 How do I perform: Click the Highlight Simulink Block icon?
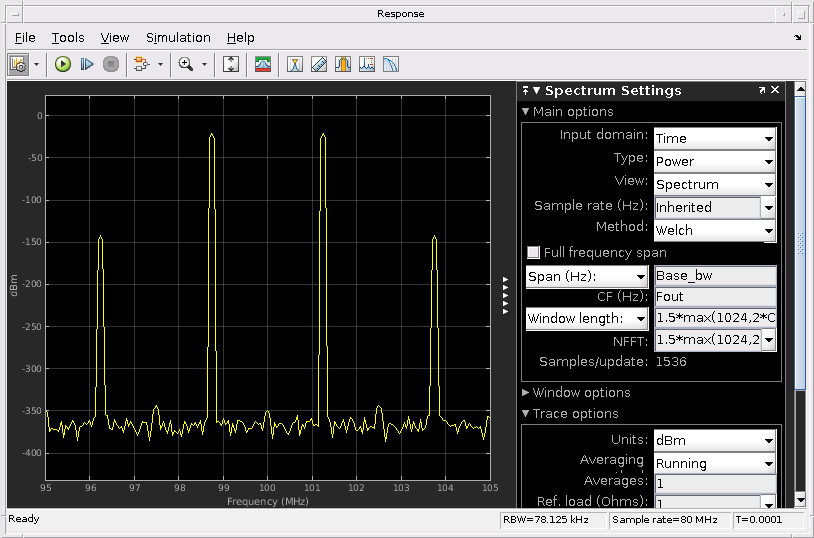[x=141, y=64]
